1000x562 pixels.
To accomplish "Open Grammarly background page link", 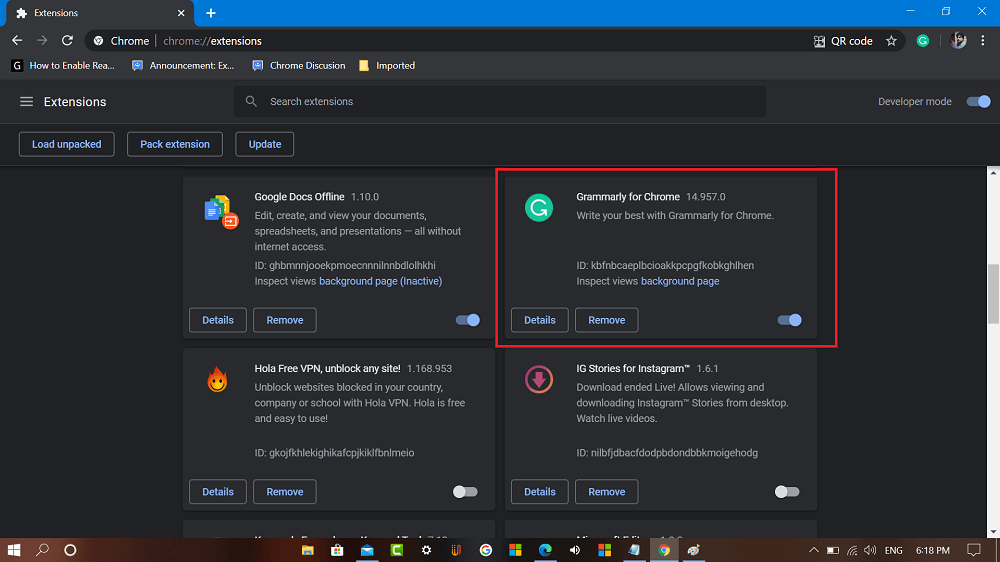I will pos(680,281).
